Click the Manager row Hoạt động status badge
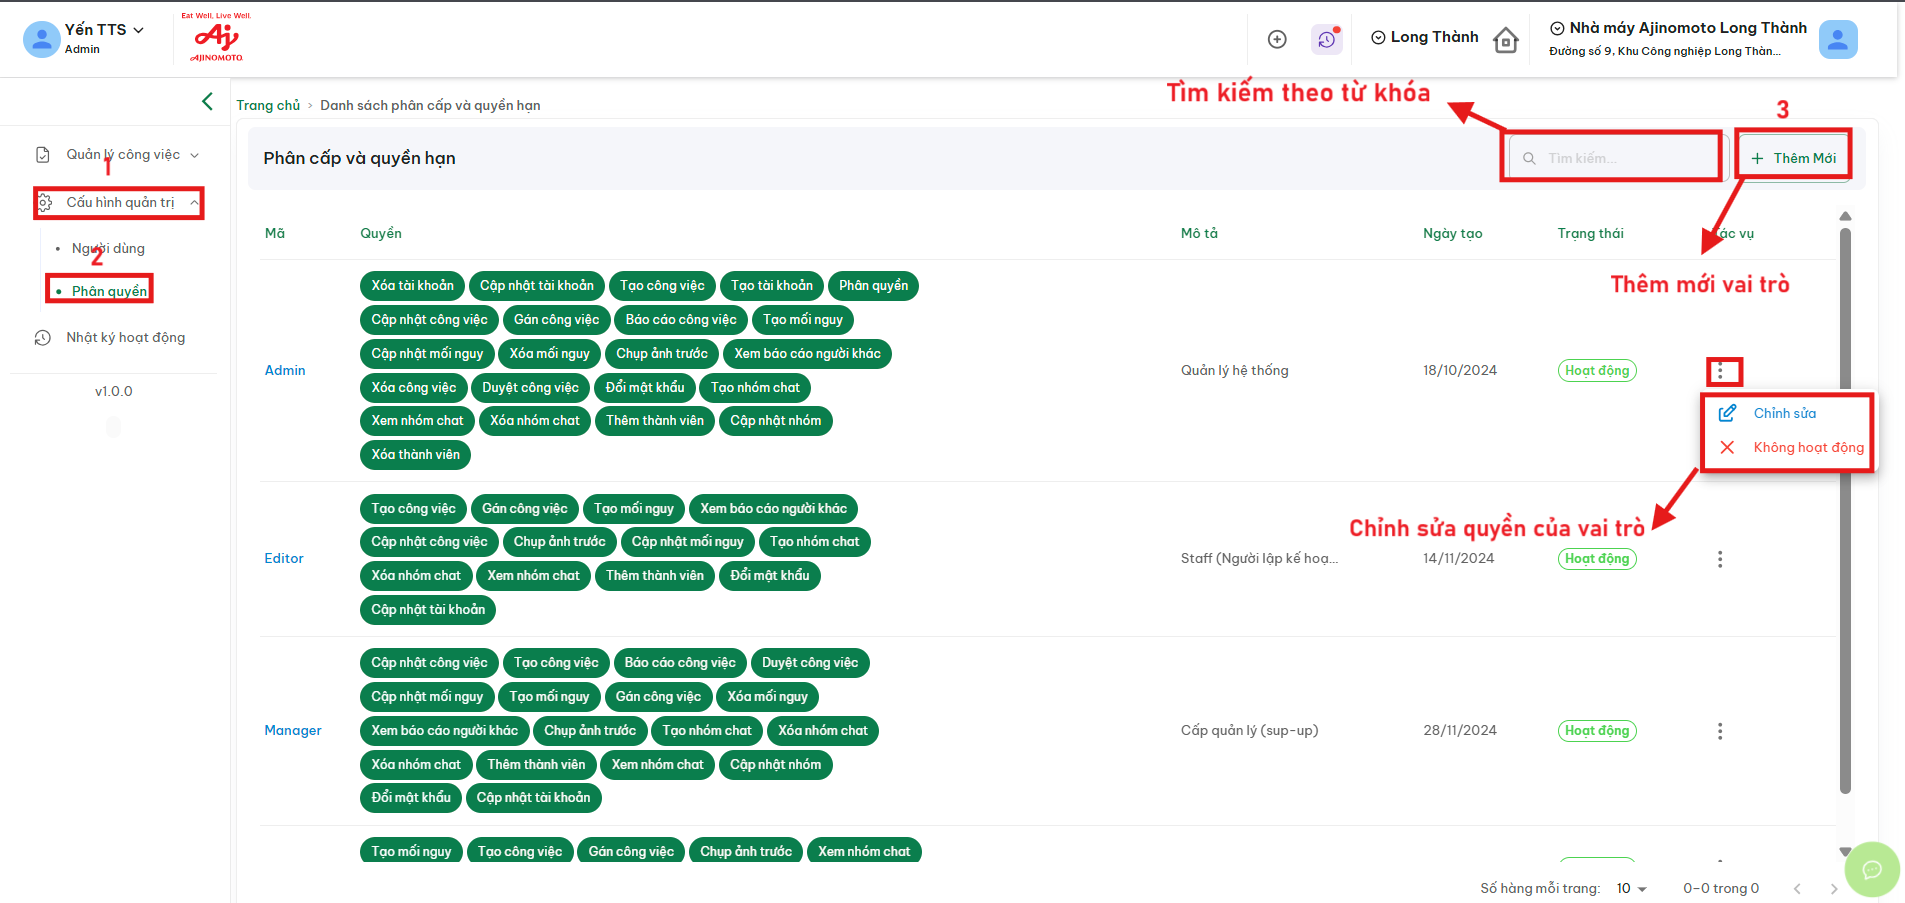Viewport: 1905px width, 903px height. pyautogui.click(x=1597, y=730)
